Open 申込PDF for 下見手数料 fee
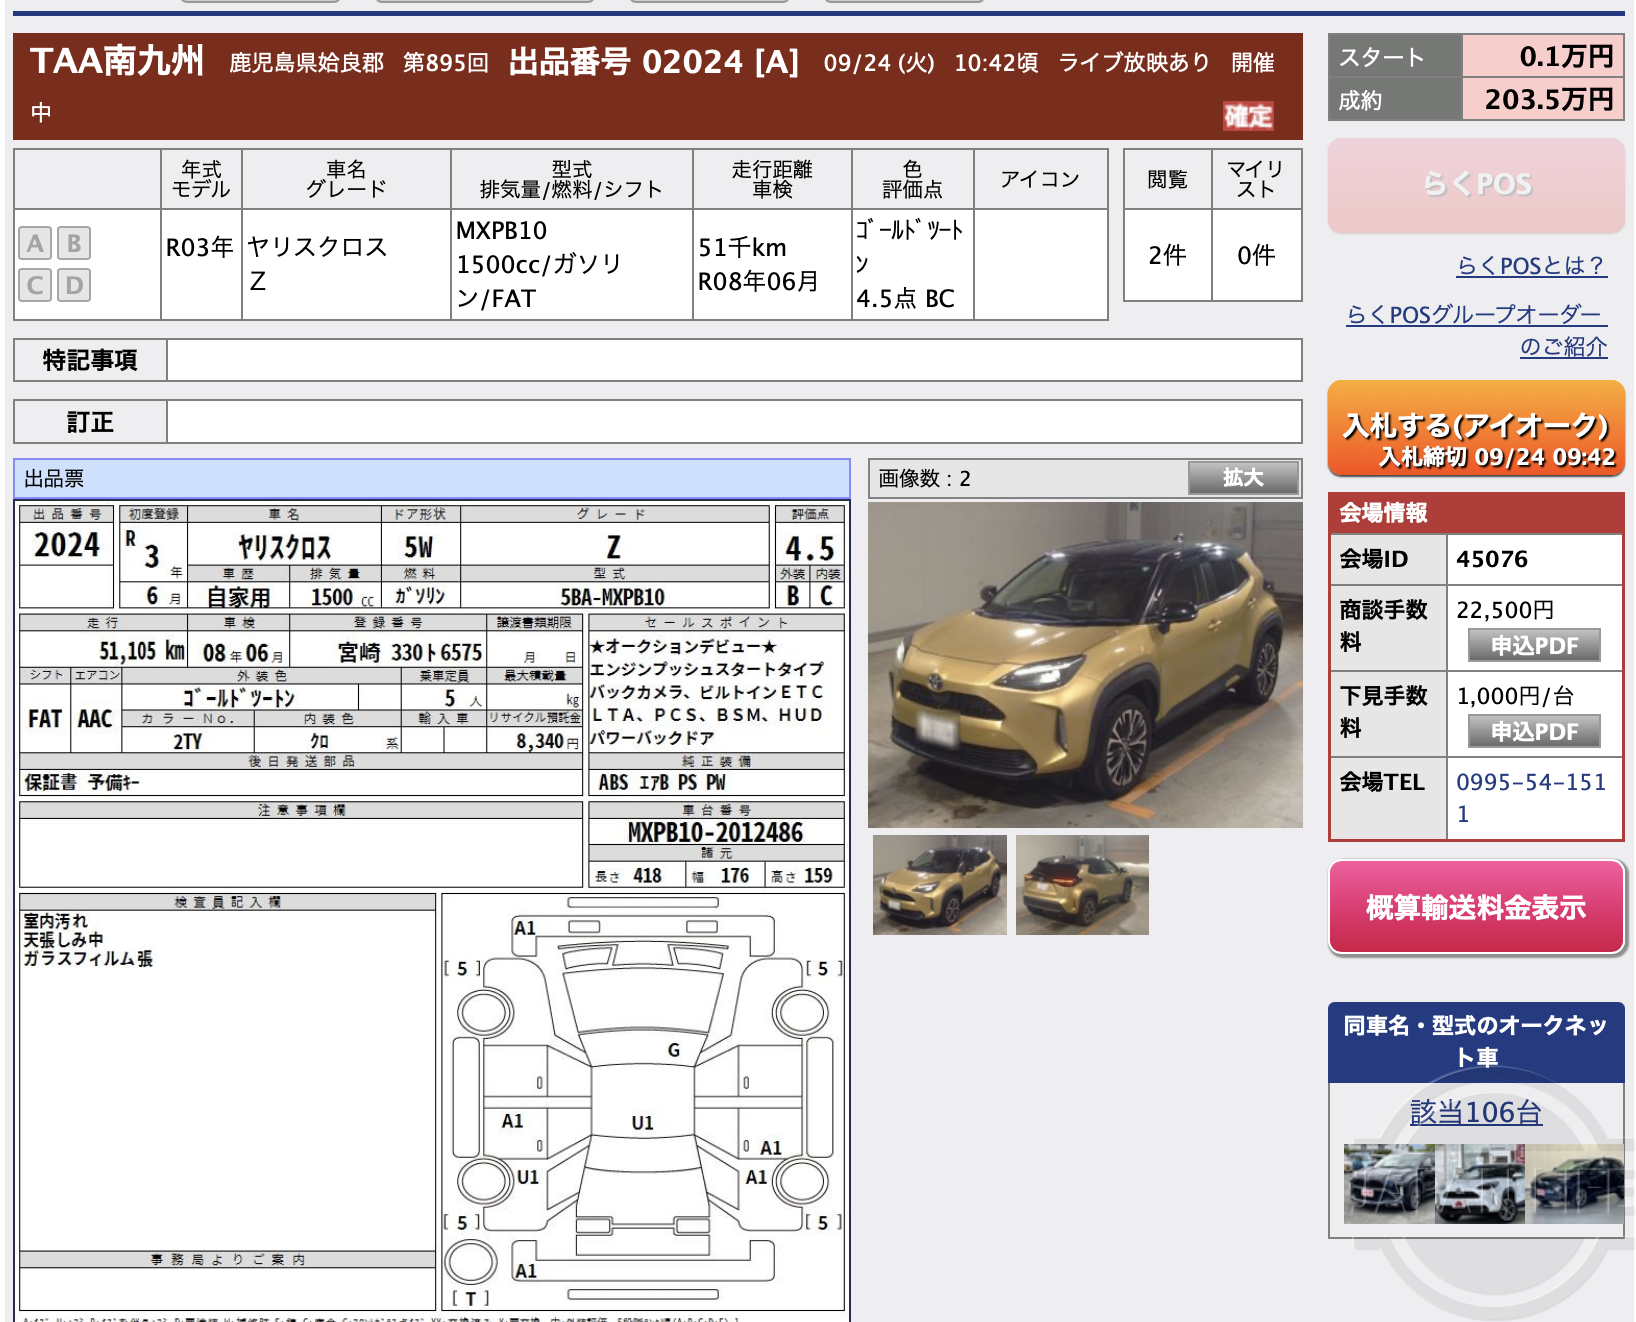 [1533, 731]
